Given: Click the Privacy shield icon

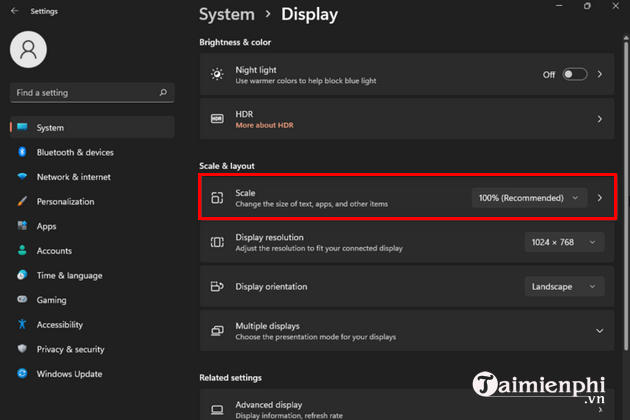Looking at the screenshot, I should [22, 348].
